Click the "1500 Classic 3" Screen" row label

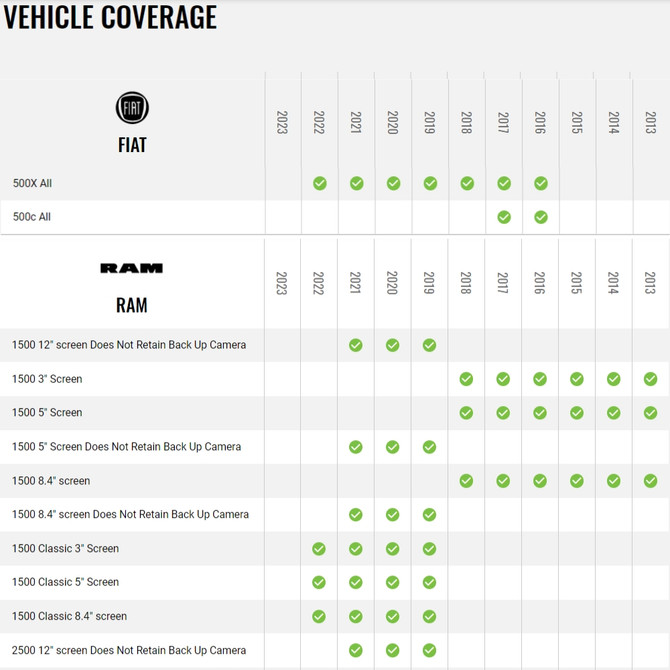[65, 548]
